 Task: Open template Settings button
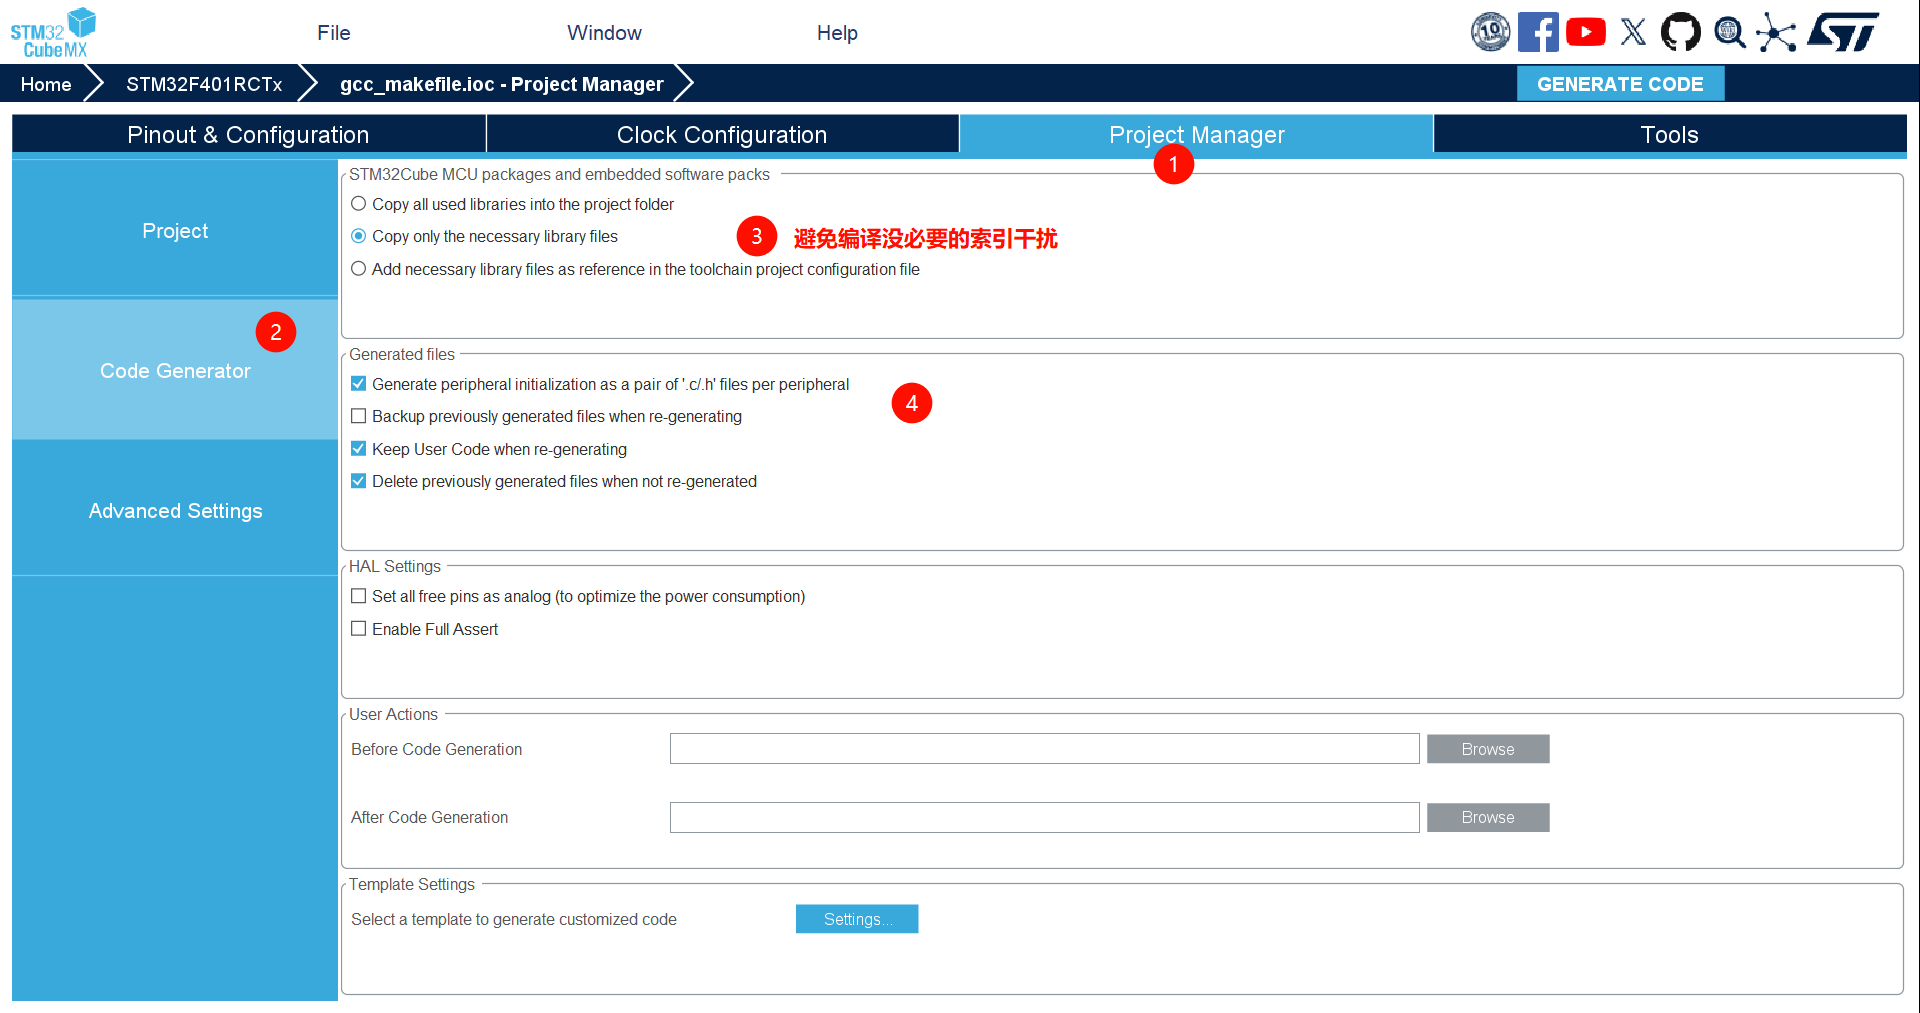[857, 919]
